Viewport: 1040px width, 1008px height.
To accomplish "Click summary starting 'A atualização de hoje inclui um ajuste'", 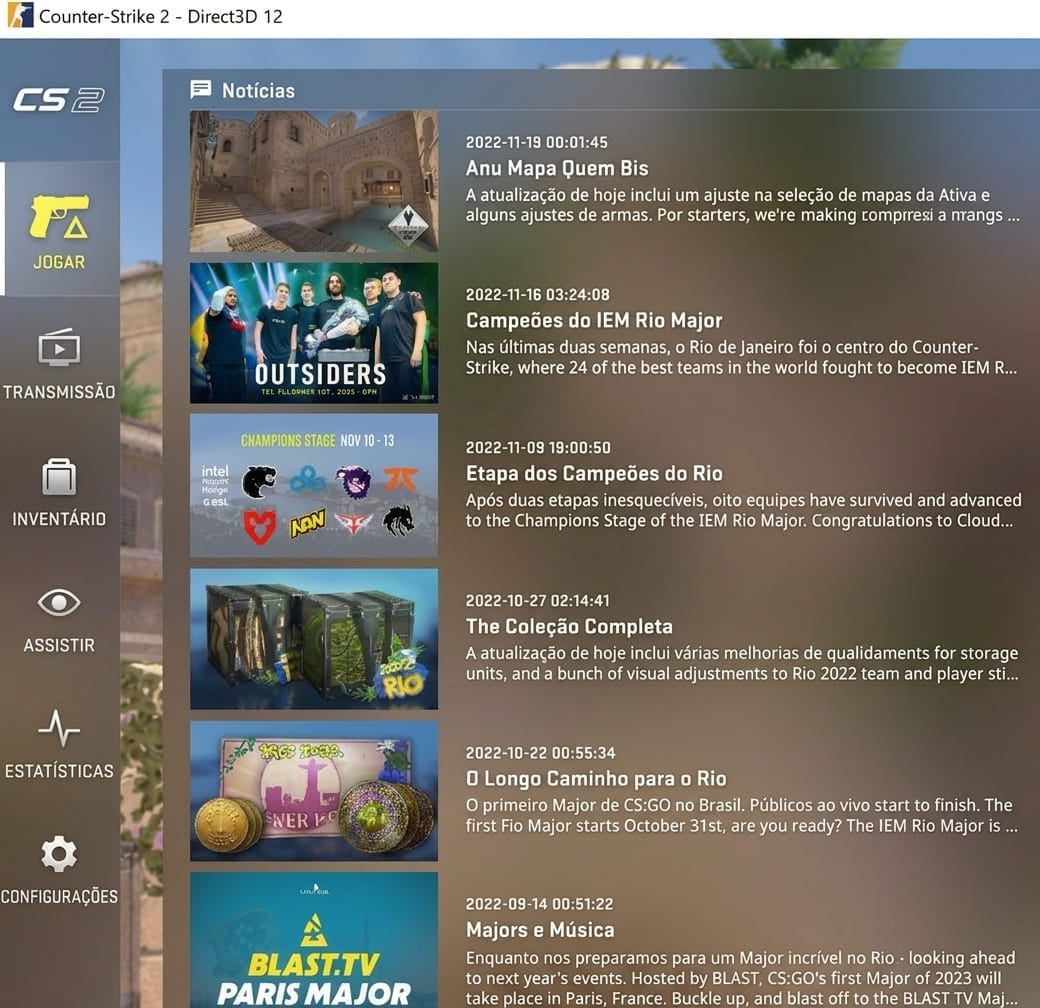I will 743,205.
